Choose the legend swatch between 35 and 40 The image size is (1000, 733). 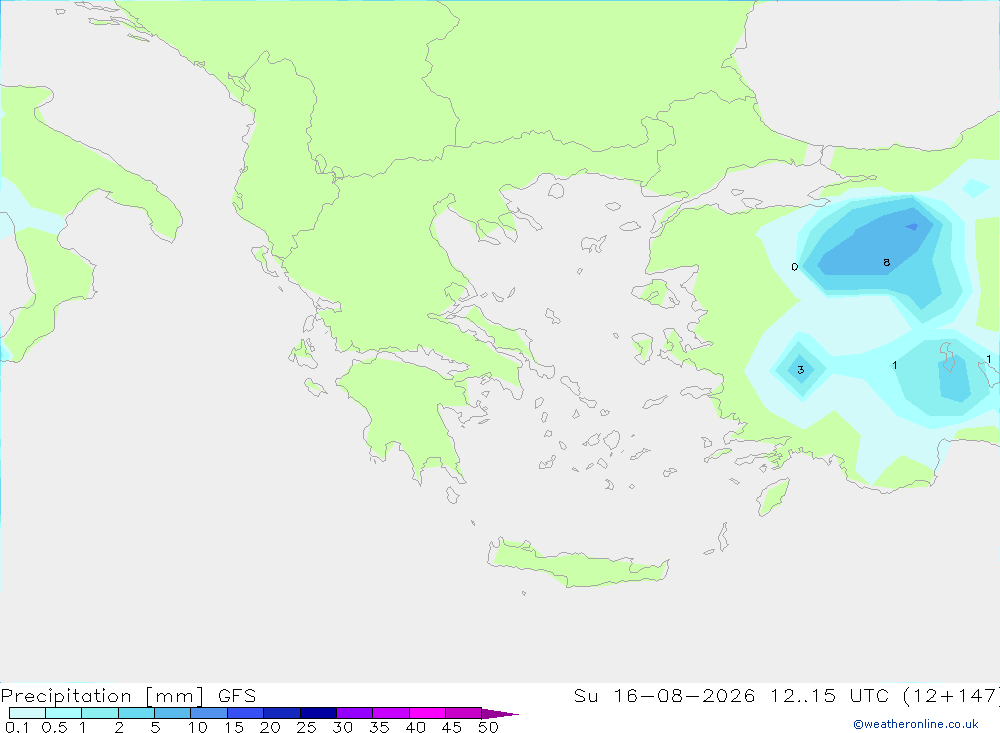390,713
